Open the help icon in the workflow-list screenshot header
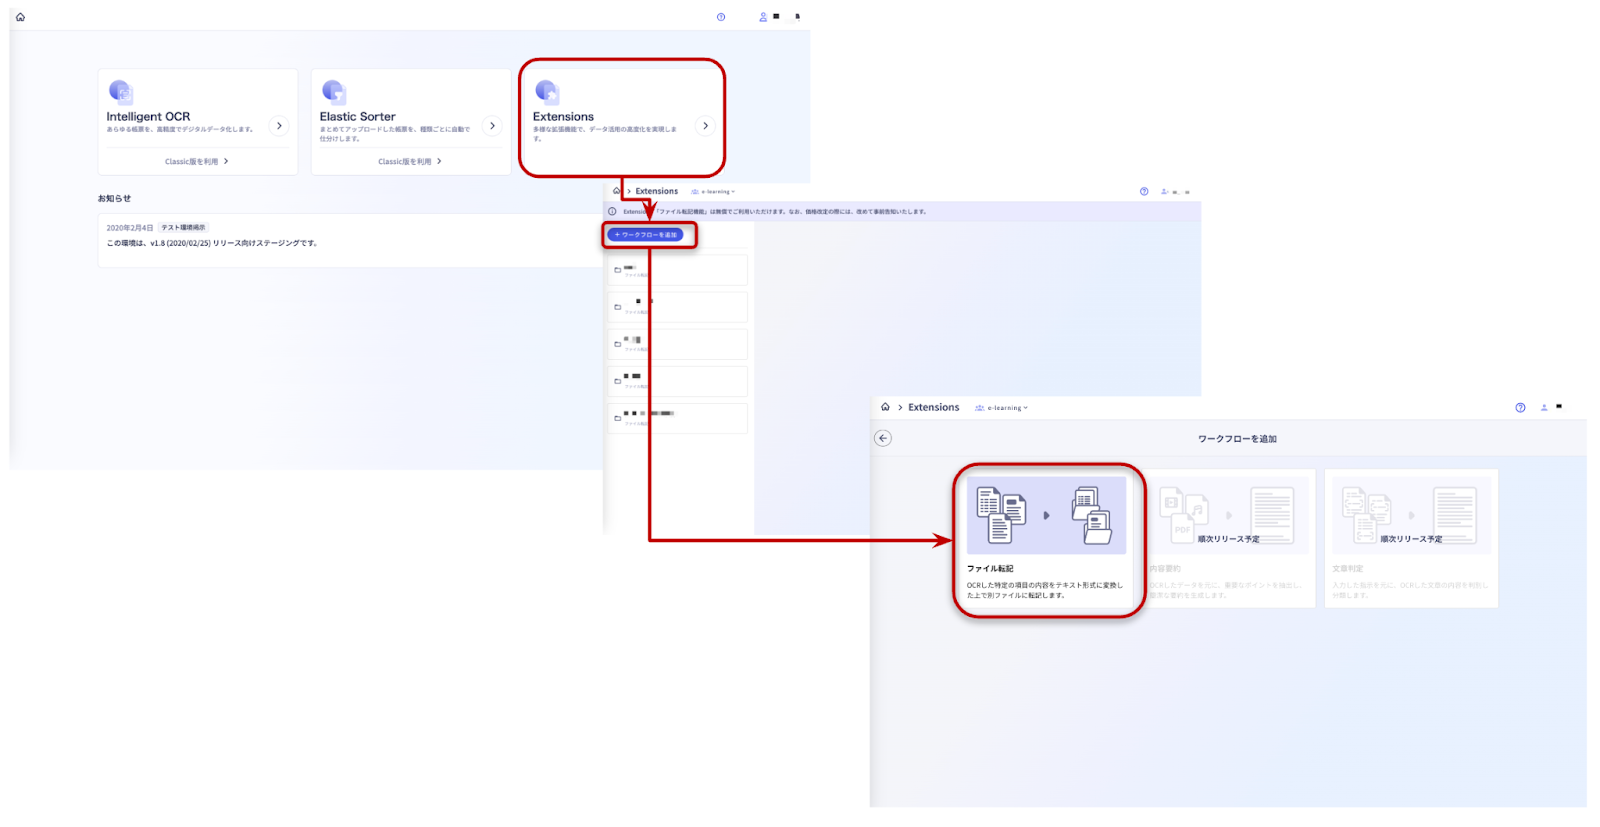 click(x=1144, y=191)
